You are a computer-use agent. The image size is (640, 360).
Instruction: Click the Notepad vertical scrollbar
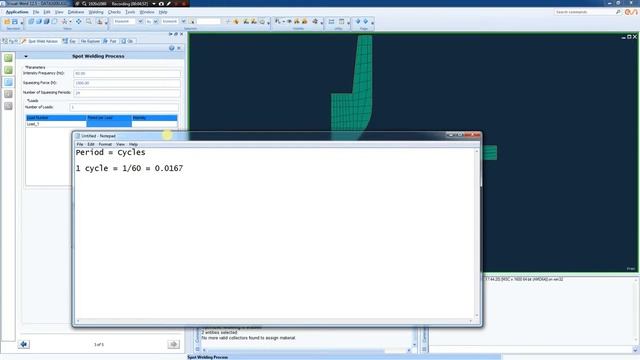[x=476, y=233]
